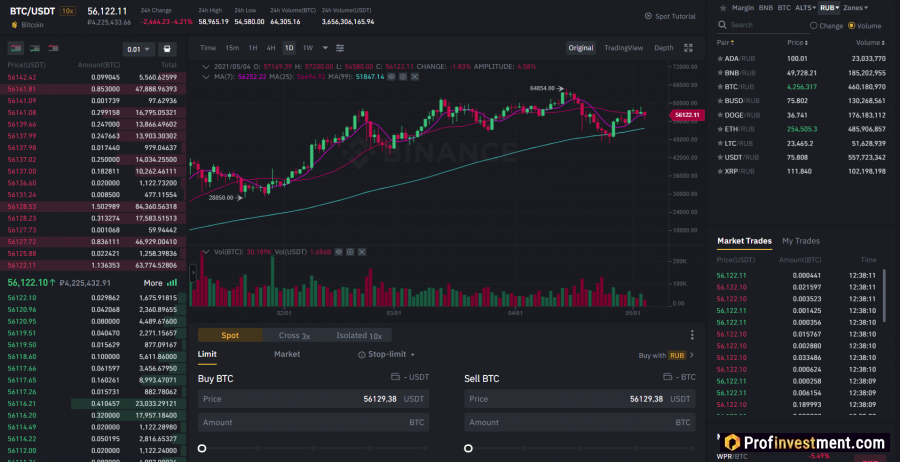The width and height of the screenshot is (900, 462).
Task: Open the chart technical indicator settings icon
Action: click(x=340, y=48)
